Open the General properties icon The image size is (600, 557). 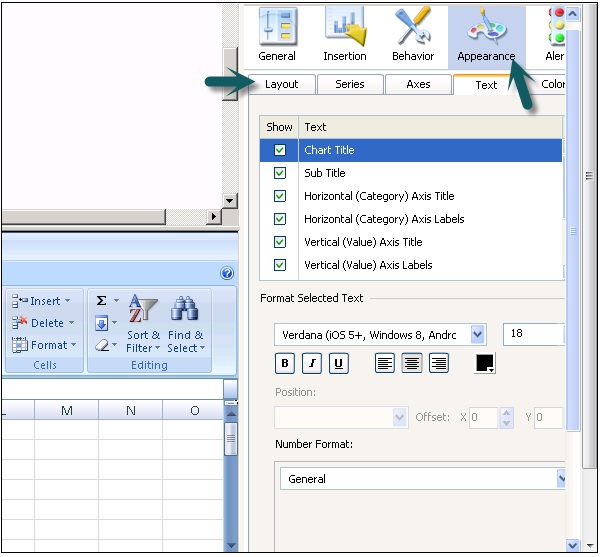click(277, 33)
